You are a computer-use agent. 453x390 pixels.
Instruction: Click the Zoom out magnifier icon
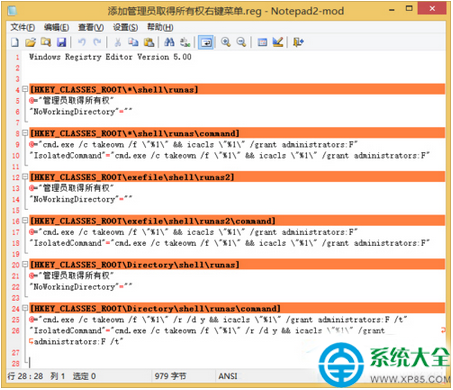tap(241, 42)
